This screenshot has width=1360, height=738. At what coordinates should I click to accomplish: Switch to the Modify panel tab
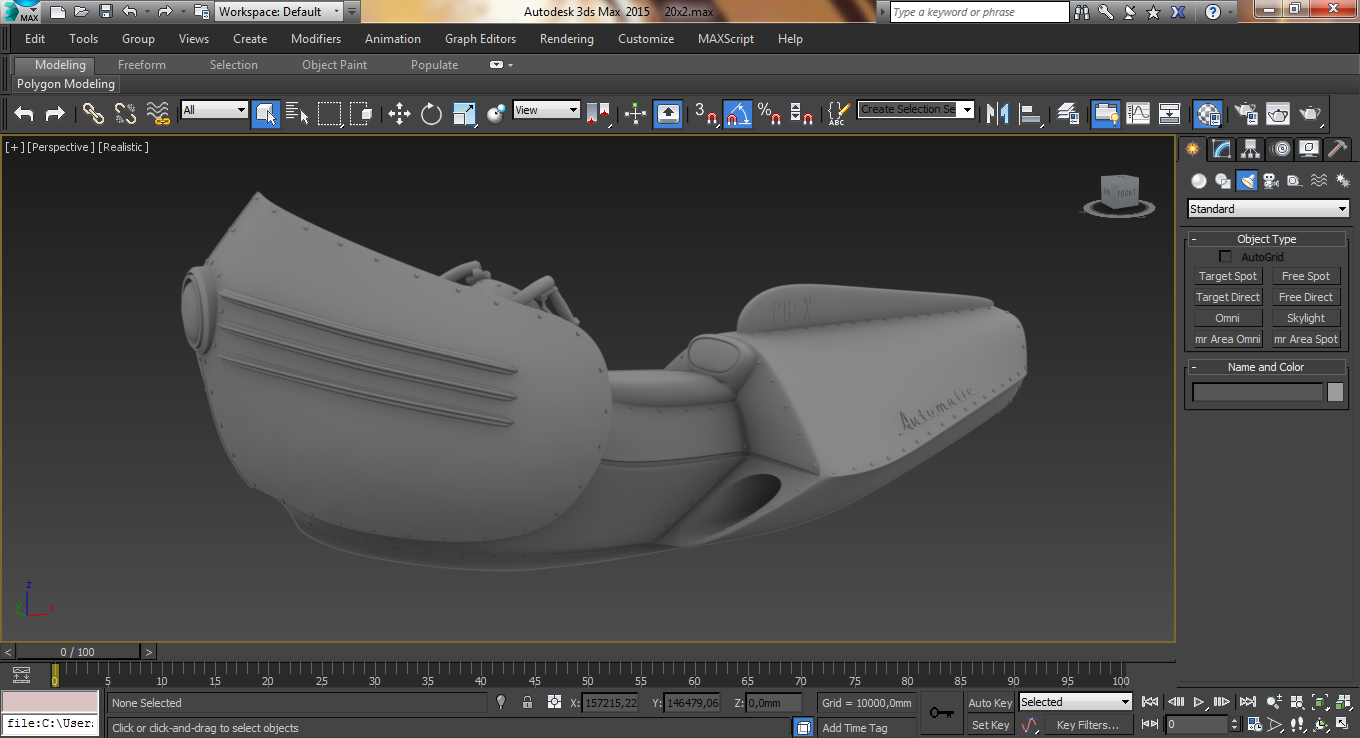click(x=1221, y=149)
